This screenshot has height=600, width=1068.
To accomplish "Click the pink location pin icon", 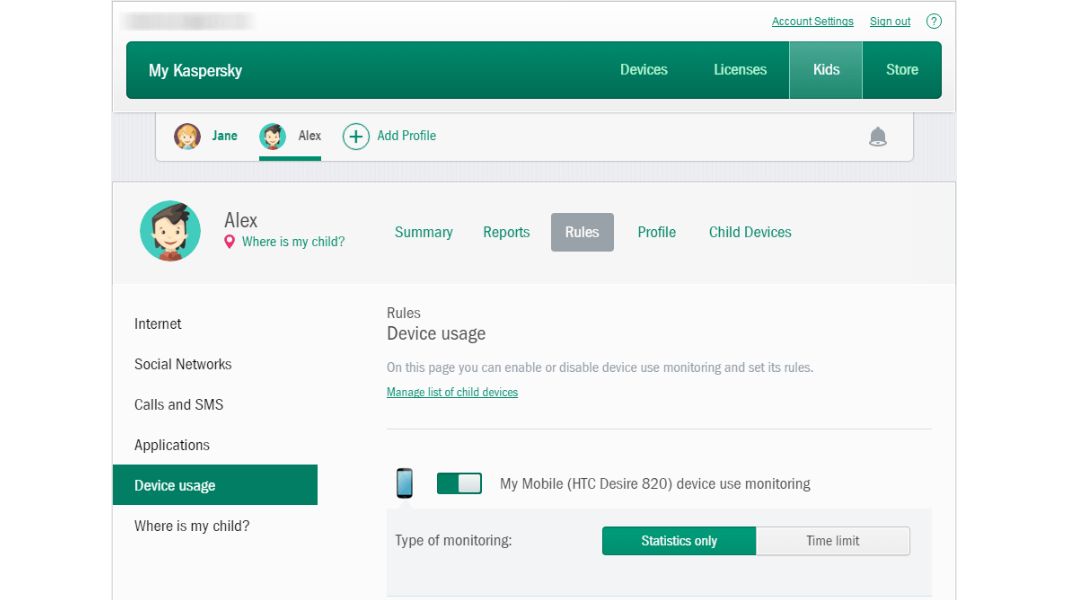I will 230,242.
